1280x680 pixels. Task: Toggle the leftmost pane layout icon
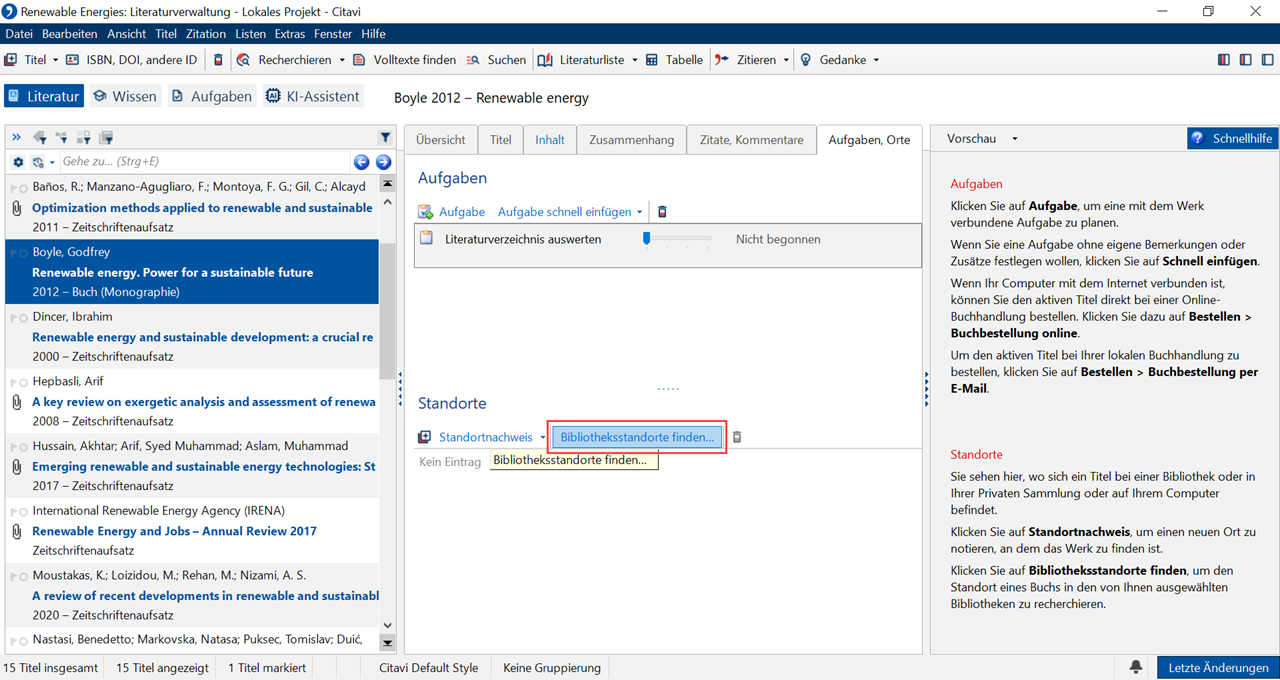tap(1223, 60)
